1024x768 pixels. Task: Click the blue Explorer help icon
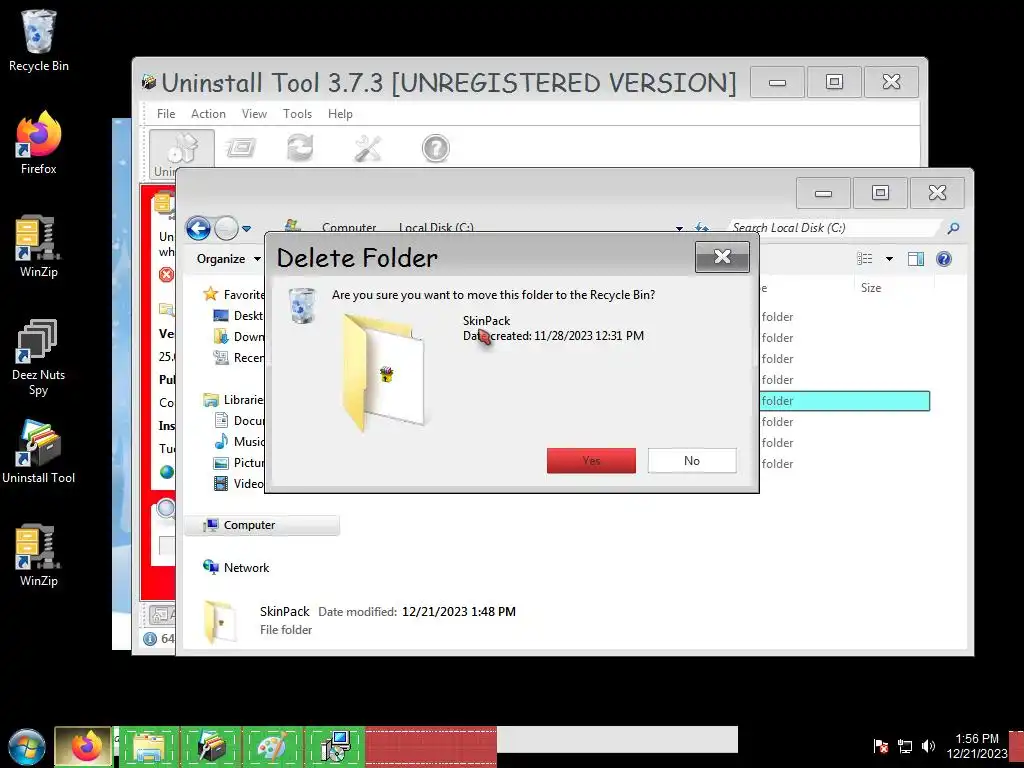pos(944,259)
